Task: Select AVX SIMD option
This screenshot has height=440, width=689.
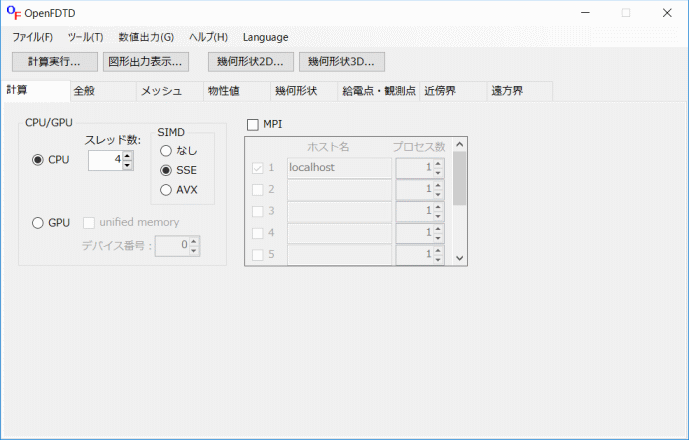Action: 166,190
